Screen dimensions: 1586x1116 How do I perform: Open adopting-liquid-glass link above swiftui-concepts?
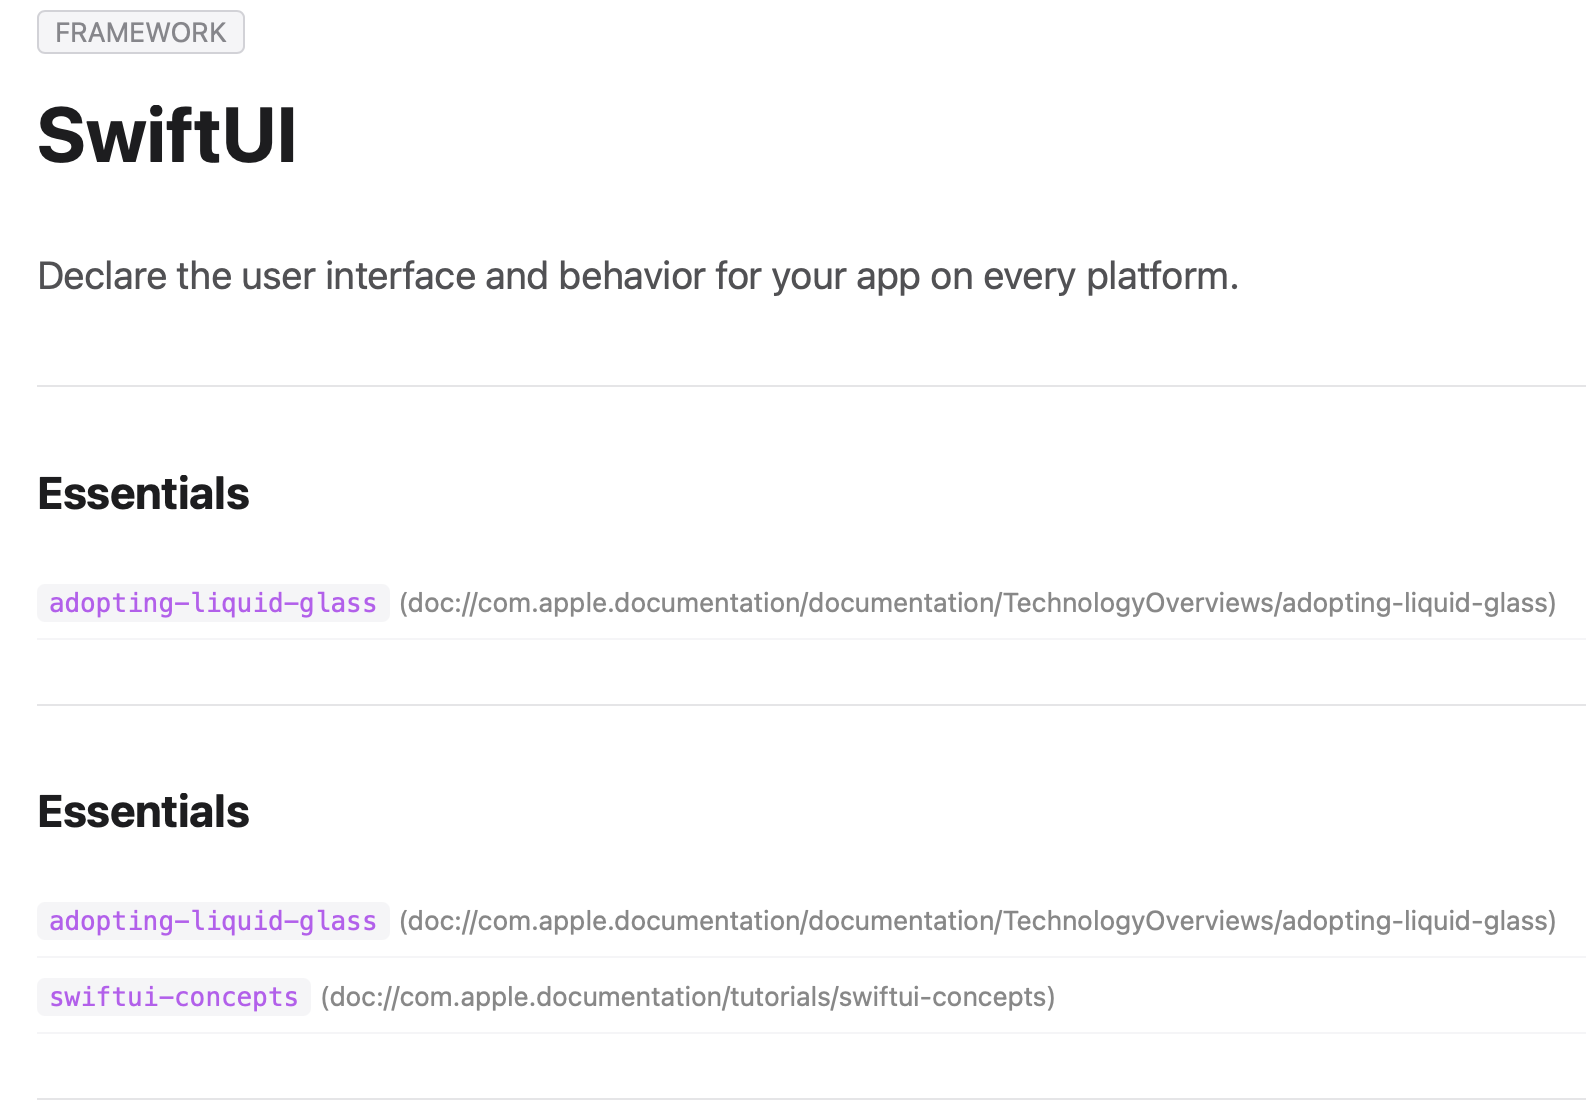(213, 921)
